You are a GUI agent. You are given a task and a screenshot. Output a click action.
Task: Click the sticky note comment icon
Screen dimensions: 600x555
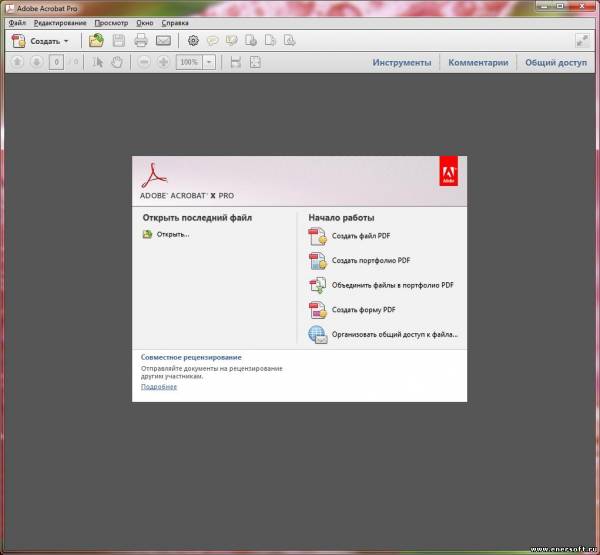tap(212, 41)
